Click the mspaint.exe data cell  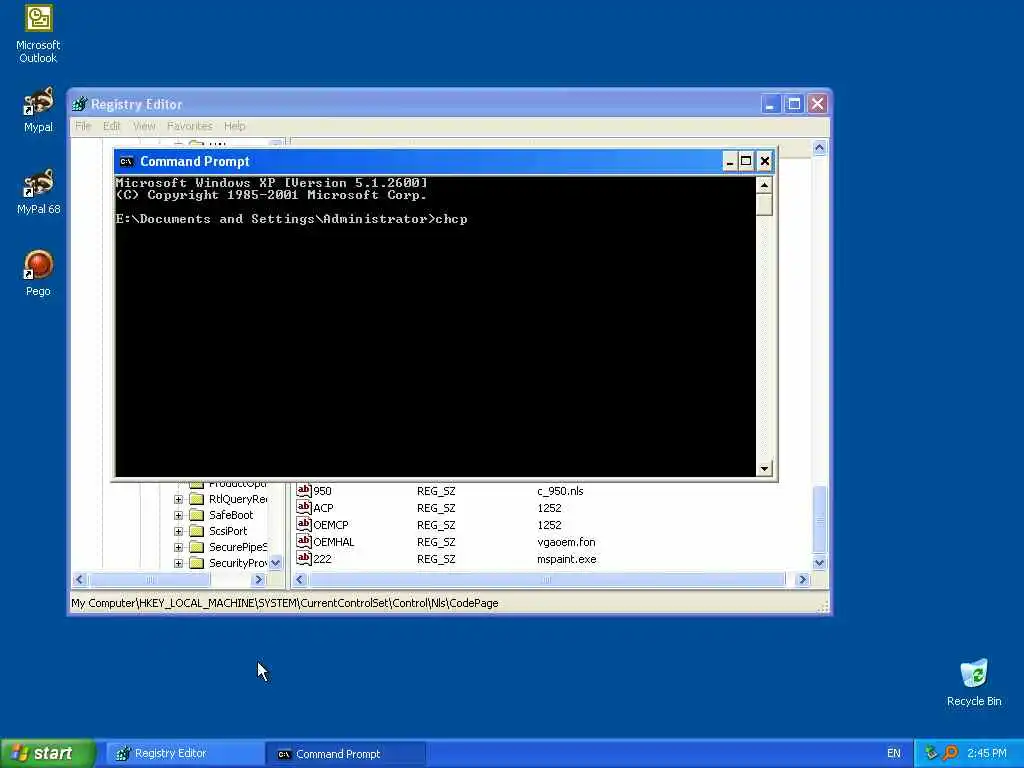point(566,559)
